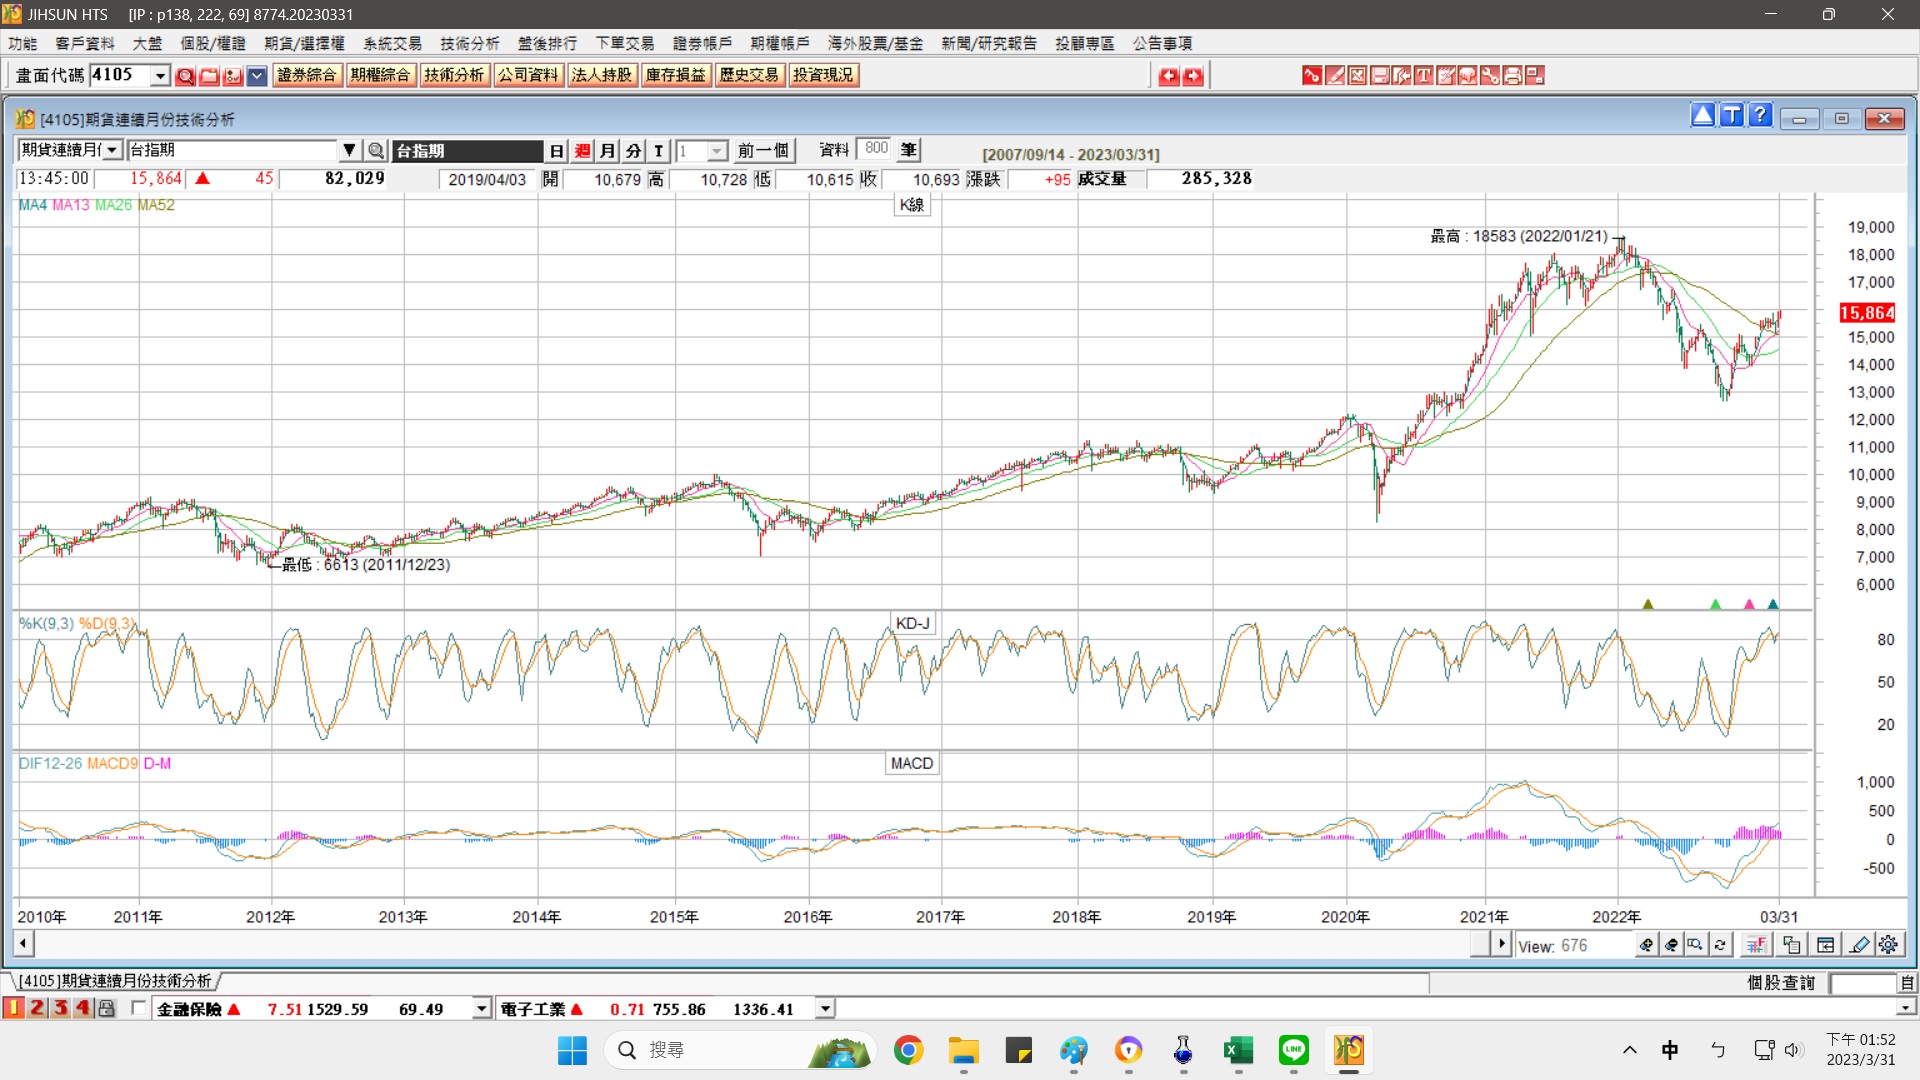
Task: Switch chart to daily (日) period
Action: pos(557,151)
